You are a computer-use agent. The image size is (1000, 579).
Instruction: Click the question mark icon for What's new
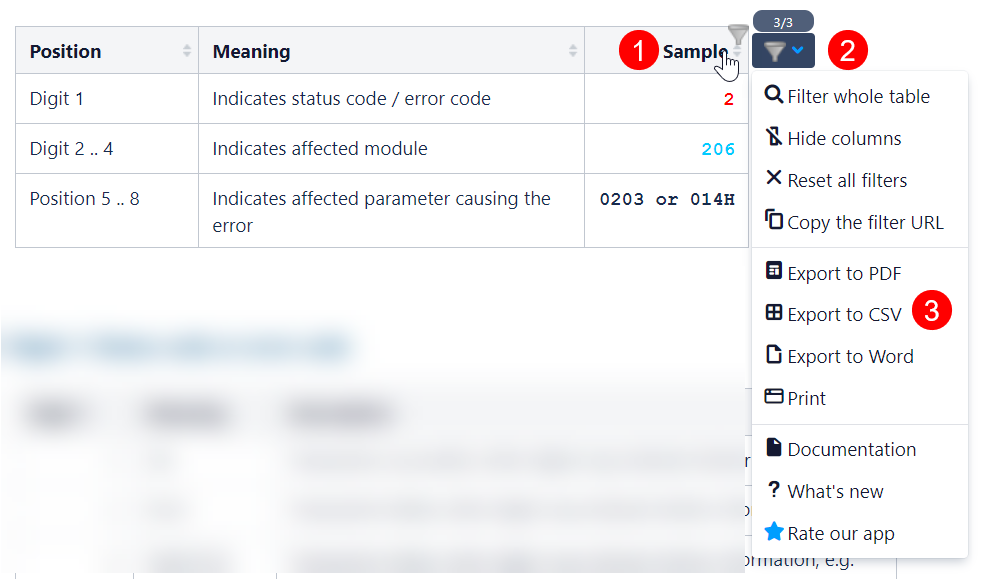click(x=773, y=490)
